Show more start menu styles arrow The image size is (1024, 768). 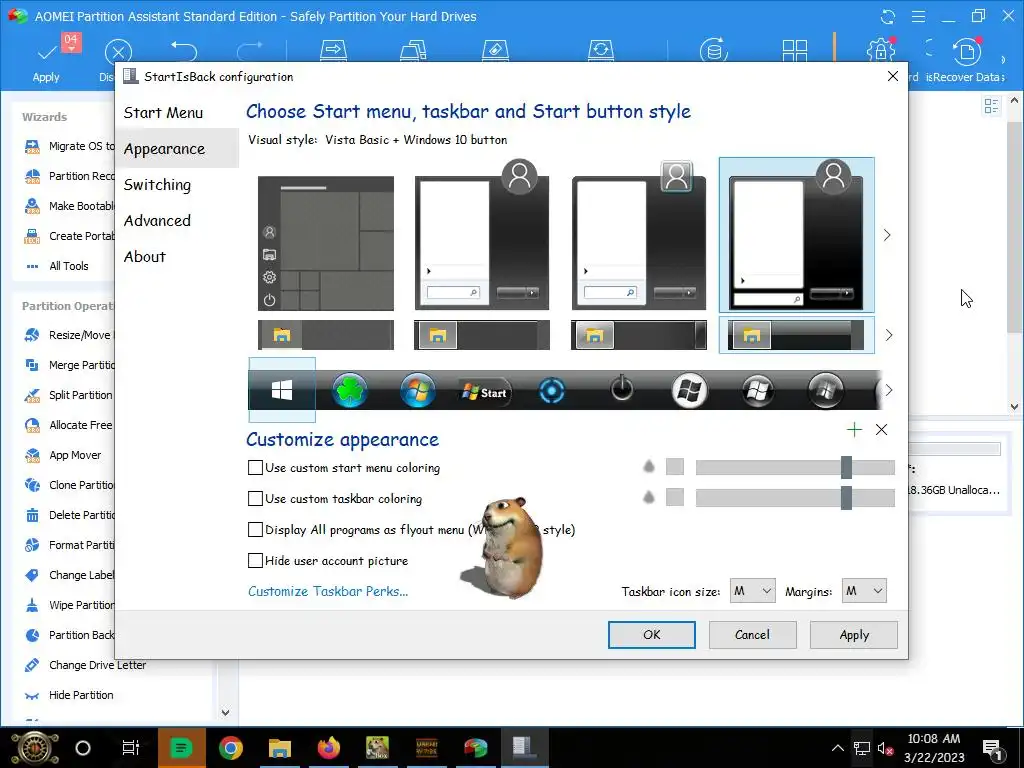click(887, 235)
